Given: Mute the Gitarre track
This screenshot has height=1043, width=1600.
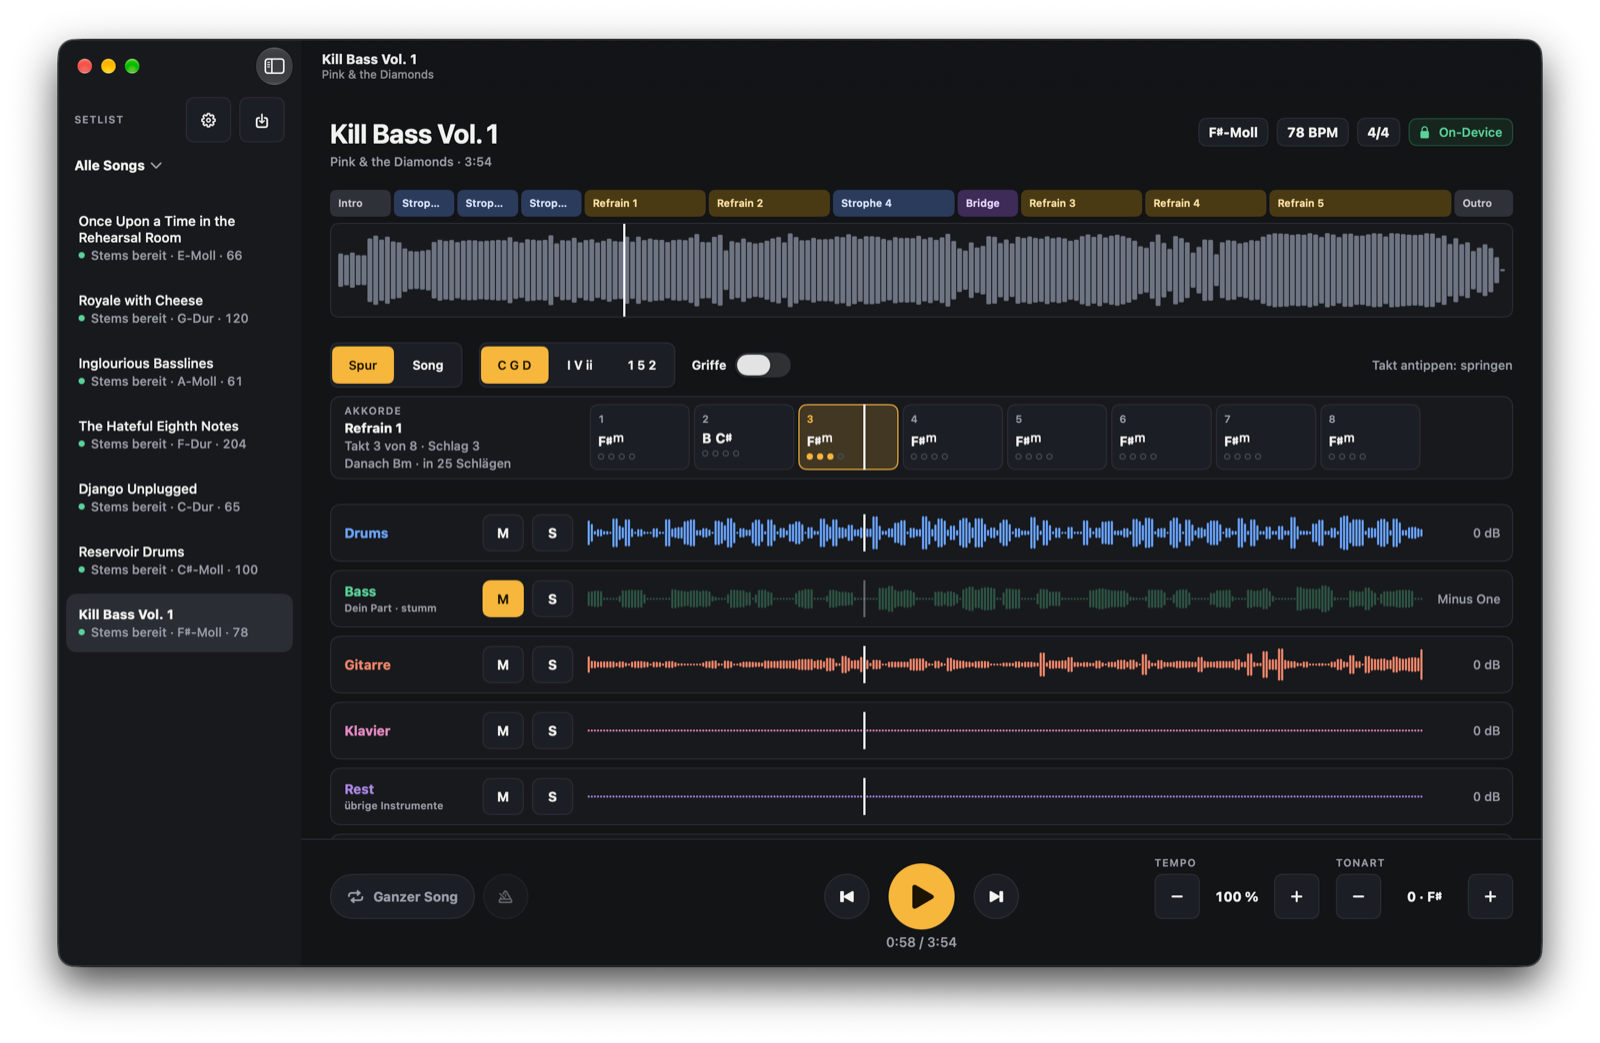Looking at the screenshot, I should click(503, 665).
